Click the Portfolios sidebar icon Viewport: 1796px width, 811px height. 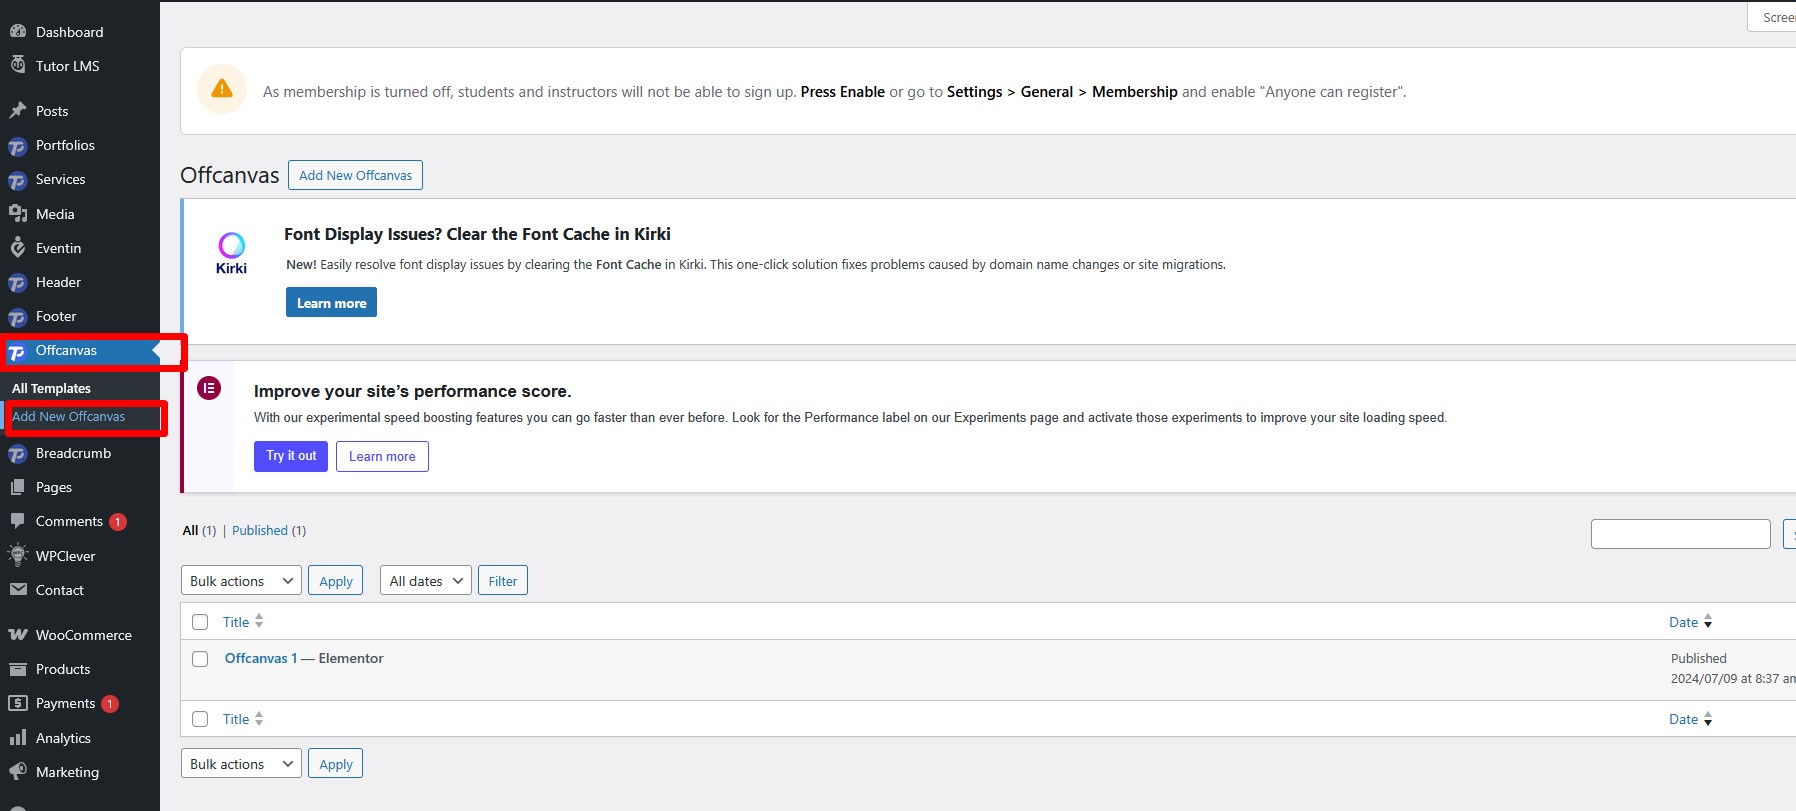coord(18,146)
